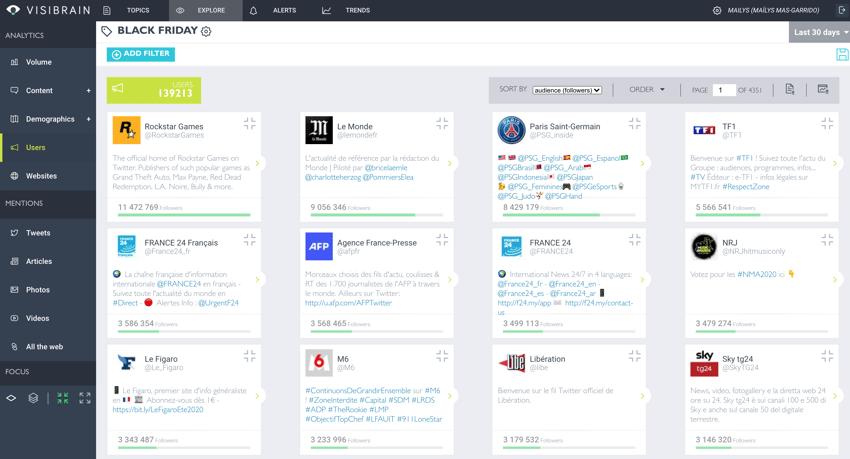Expand Rockstar Games card details arrow
The height and width of the screenshot is (459, 850).
tap(257, 163)
